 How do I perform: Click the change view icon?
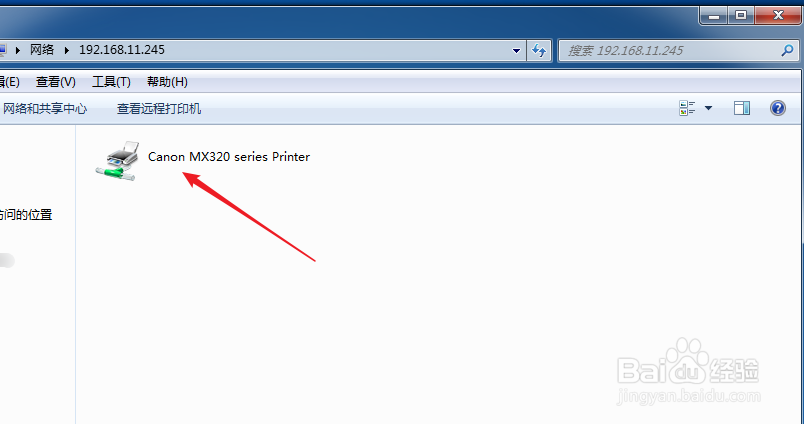pos(687,108)
